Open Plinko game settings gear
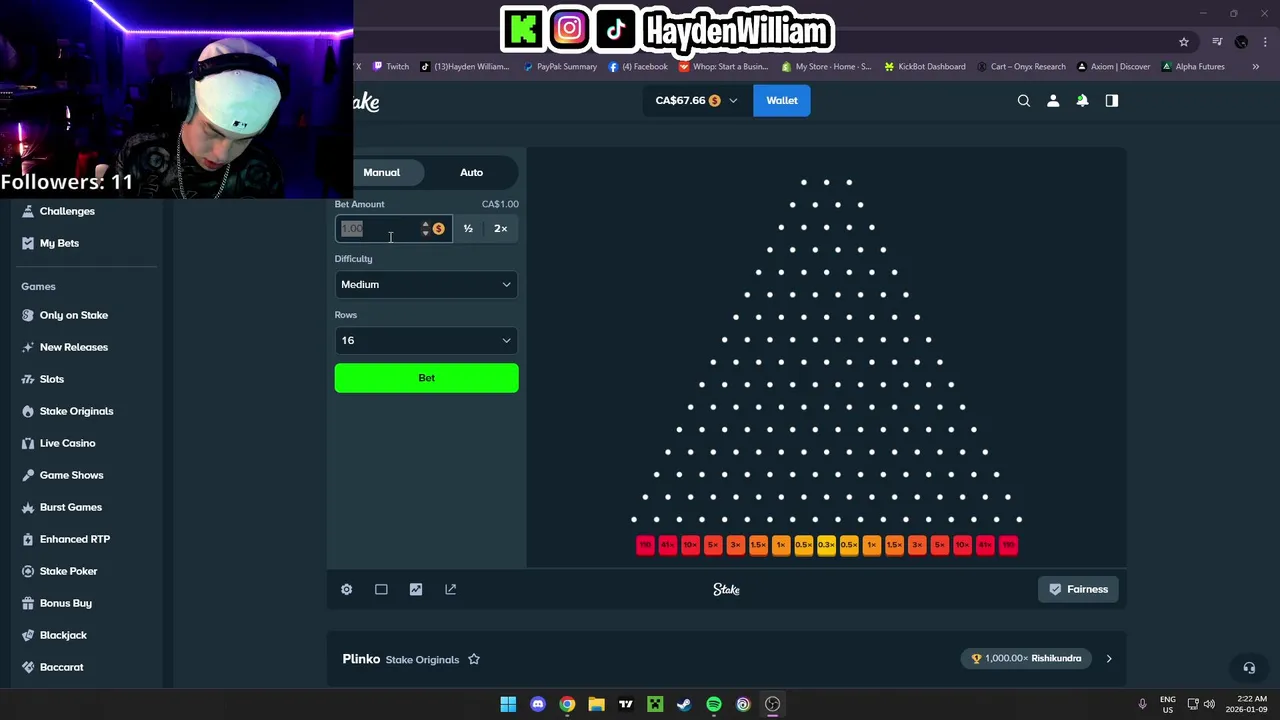This screenshot has height=720, width=1280. [x=346, y=589]
